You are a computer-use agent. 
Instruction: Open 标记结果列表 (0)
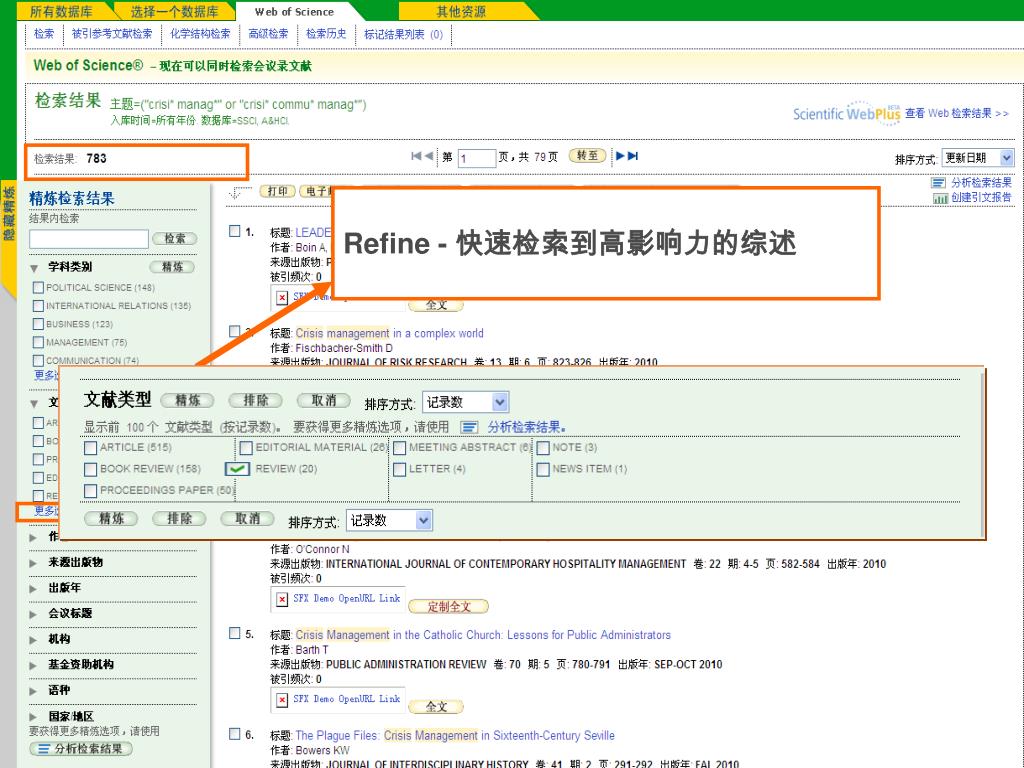coord(403,35)
